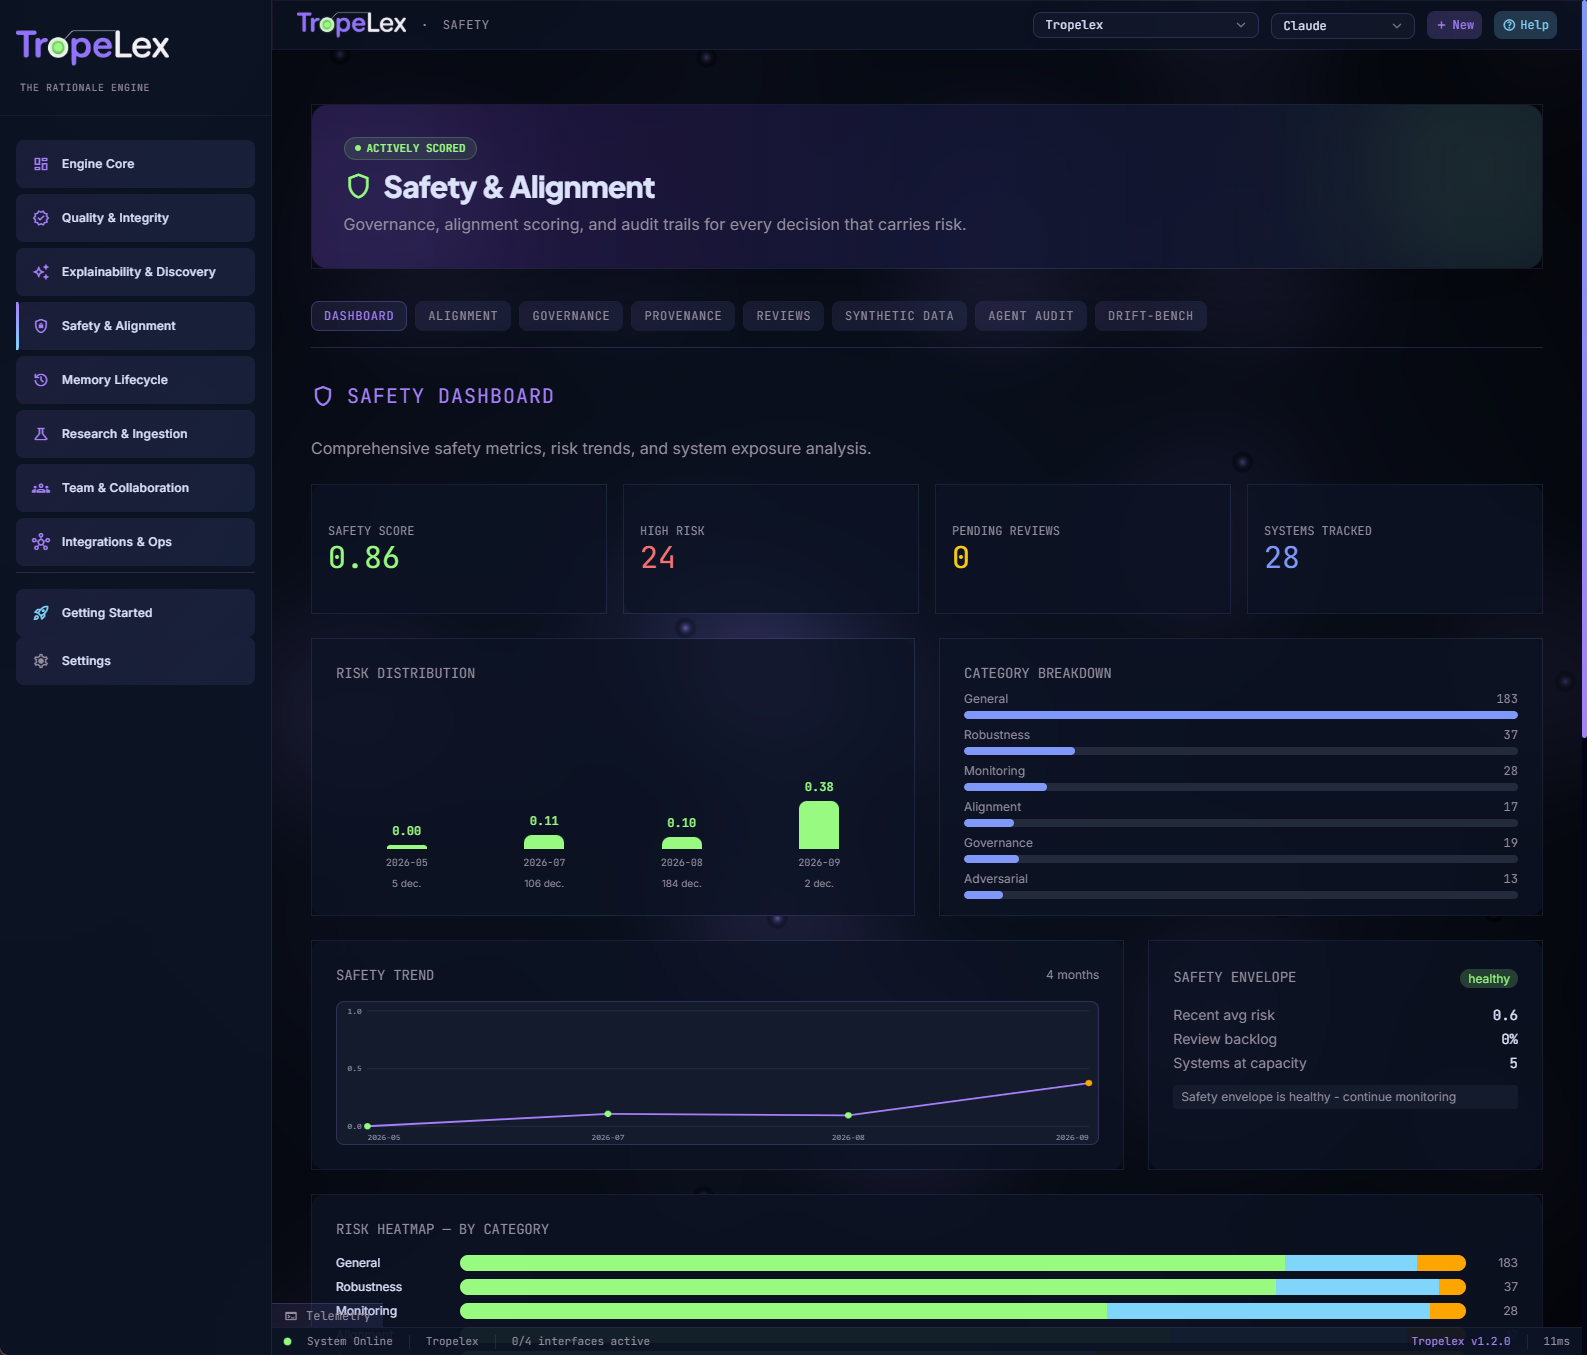Click the Settings gear icon
This screenshot has width=1587, height=1355.
pos(41,661)
